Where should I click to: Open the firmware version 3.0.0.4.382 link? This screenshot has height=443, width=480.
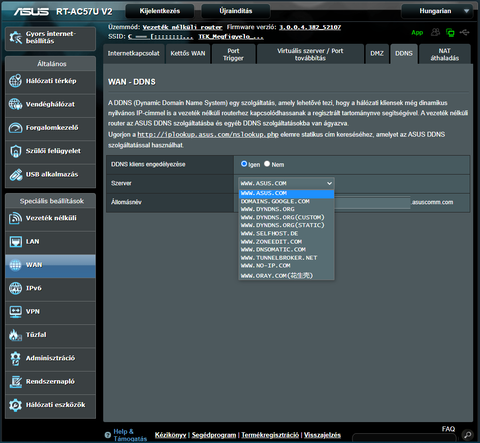coord(310,27)
